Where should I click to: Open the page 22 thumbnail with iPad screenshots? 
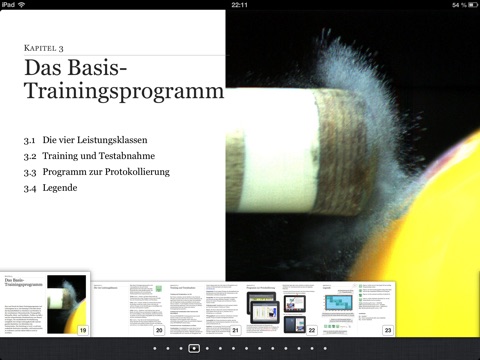point(281,309)
